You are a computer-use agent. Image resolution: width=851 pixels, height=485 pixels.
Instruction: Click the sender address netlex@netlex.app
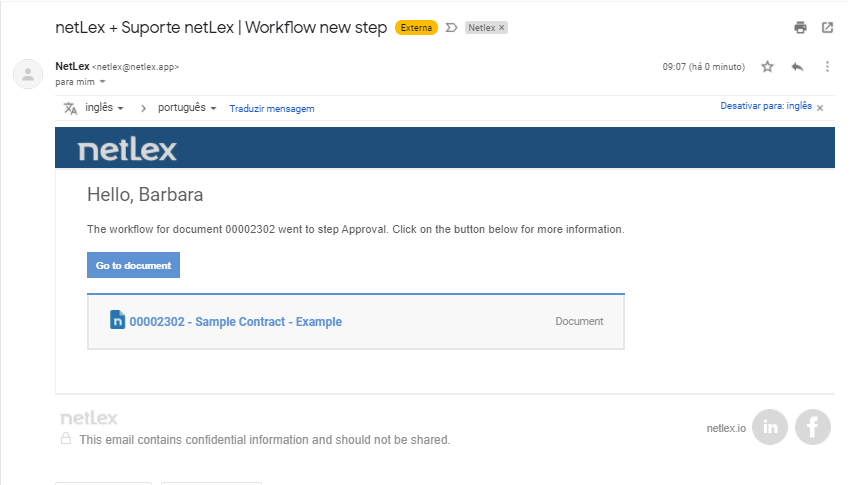135,67
